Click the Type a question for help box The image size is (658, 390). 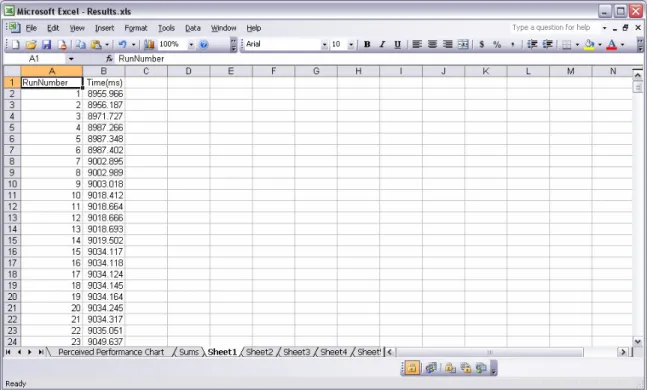click(551, 28)
